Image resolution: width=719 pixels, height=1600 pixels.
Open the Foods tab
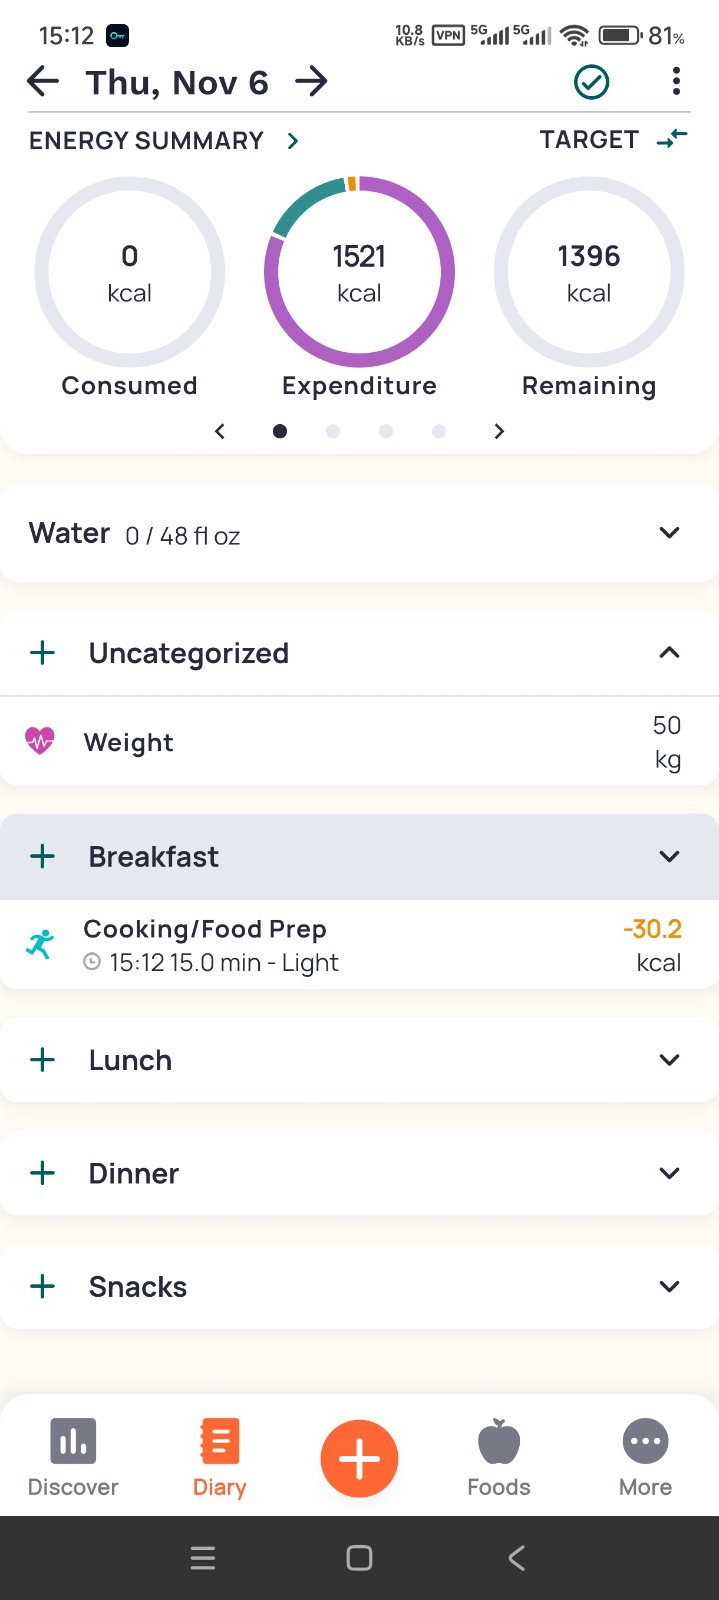[499, 1458]
